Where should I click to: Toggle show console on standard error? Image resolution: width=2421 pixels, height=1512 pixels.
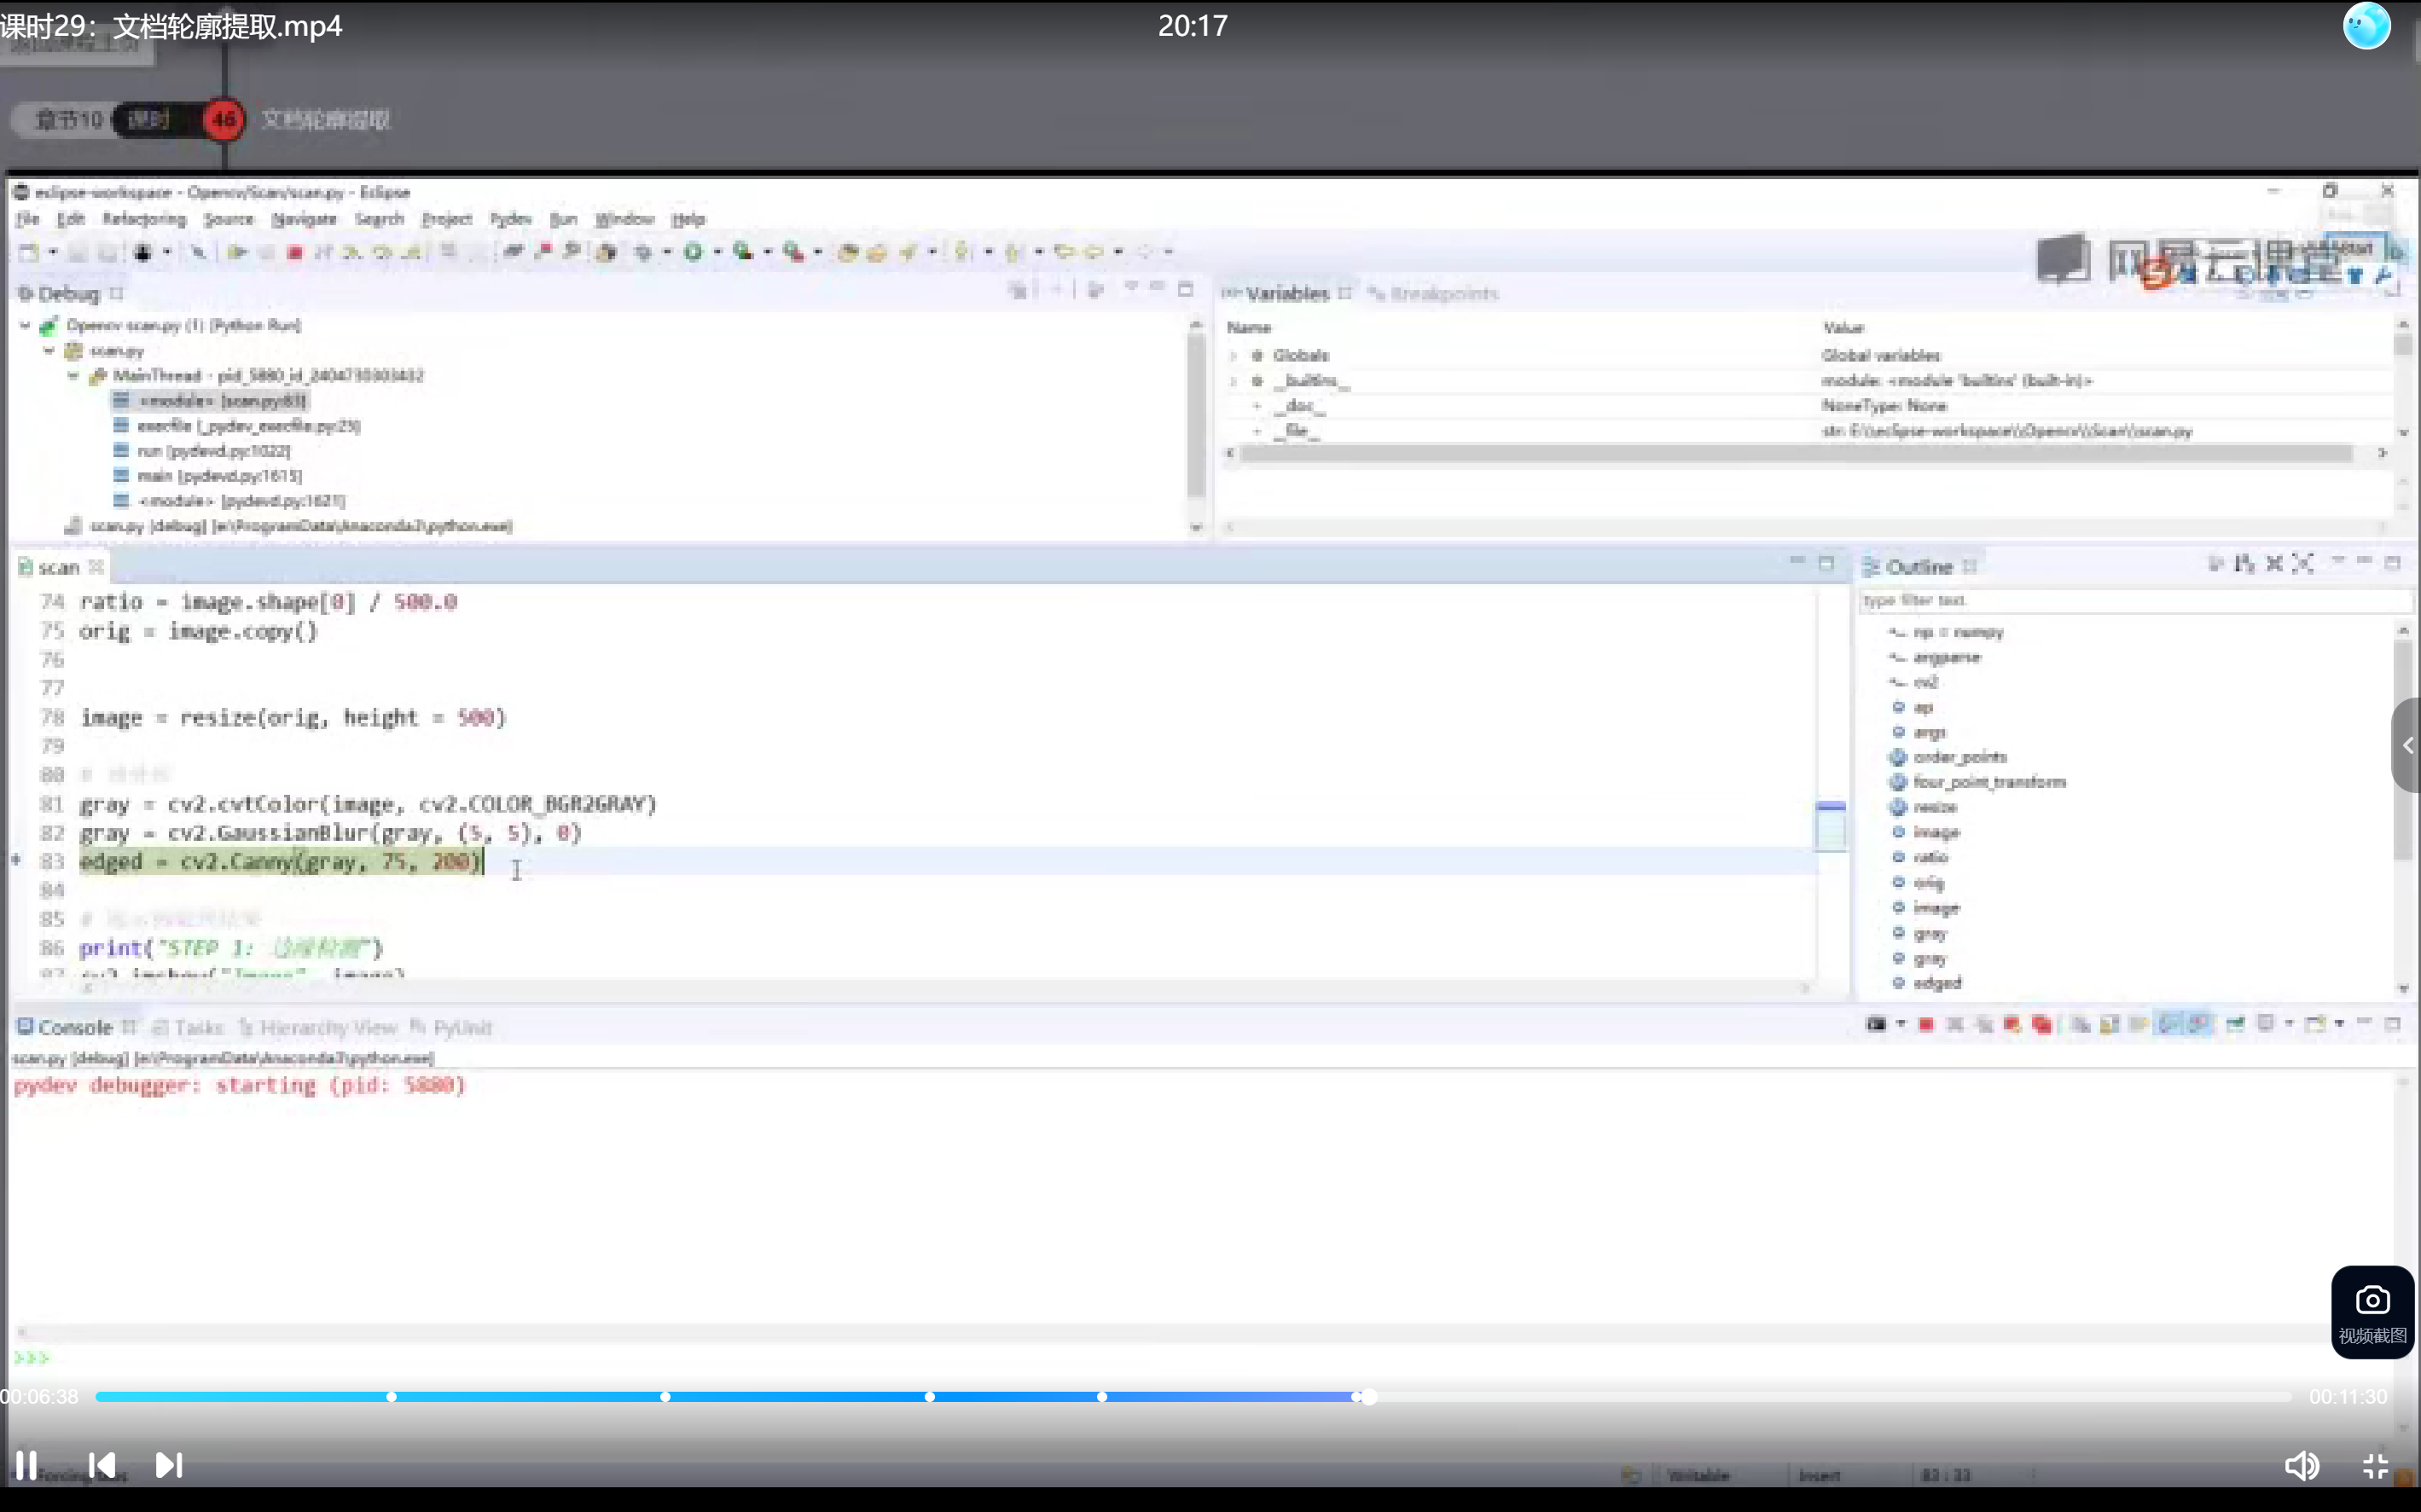[2198, 1024]
